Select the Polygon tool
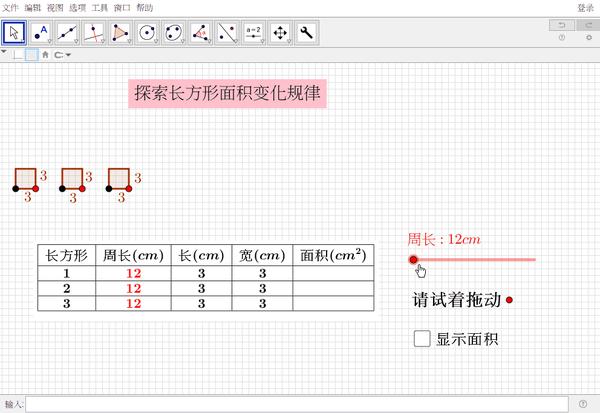The width and height of the screenshot is (600, 413). pyautogui.click(x=121, y=33)
